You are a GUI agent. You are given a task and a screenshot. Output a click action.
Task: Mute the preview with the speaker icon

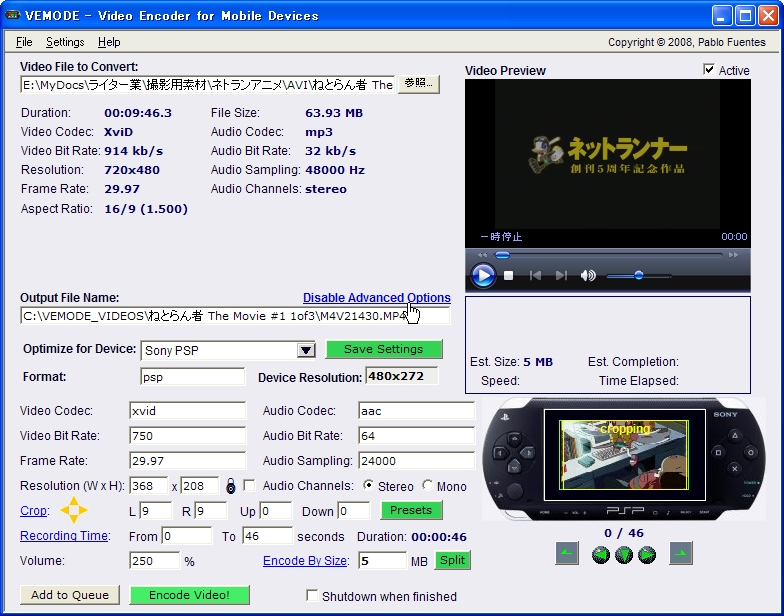pyautogui.click(x=588, y=276)
